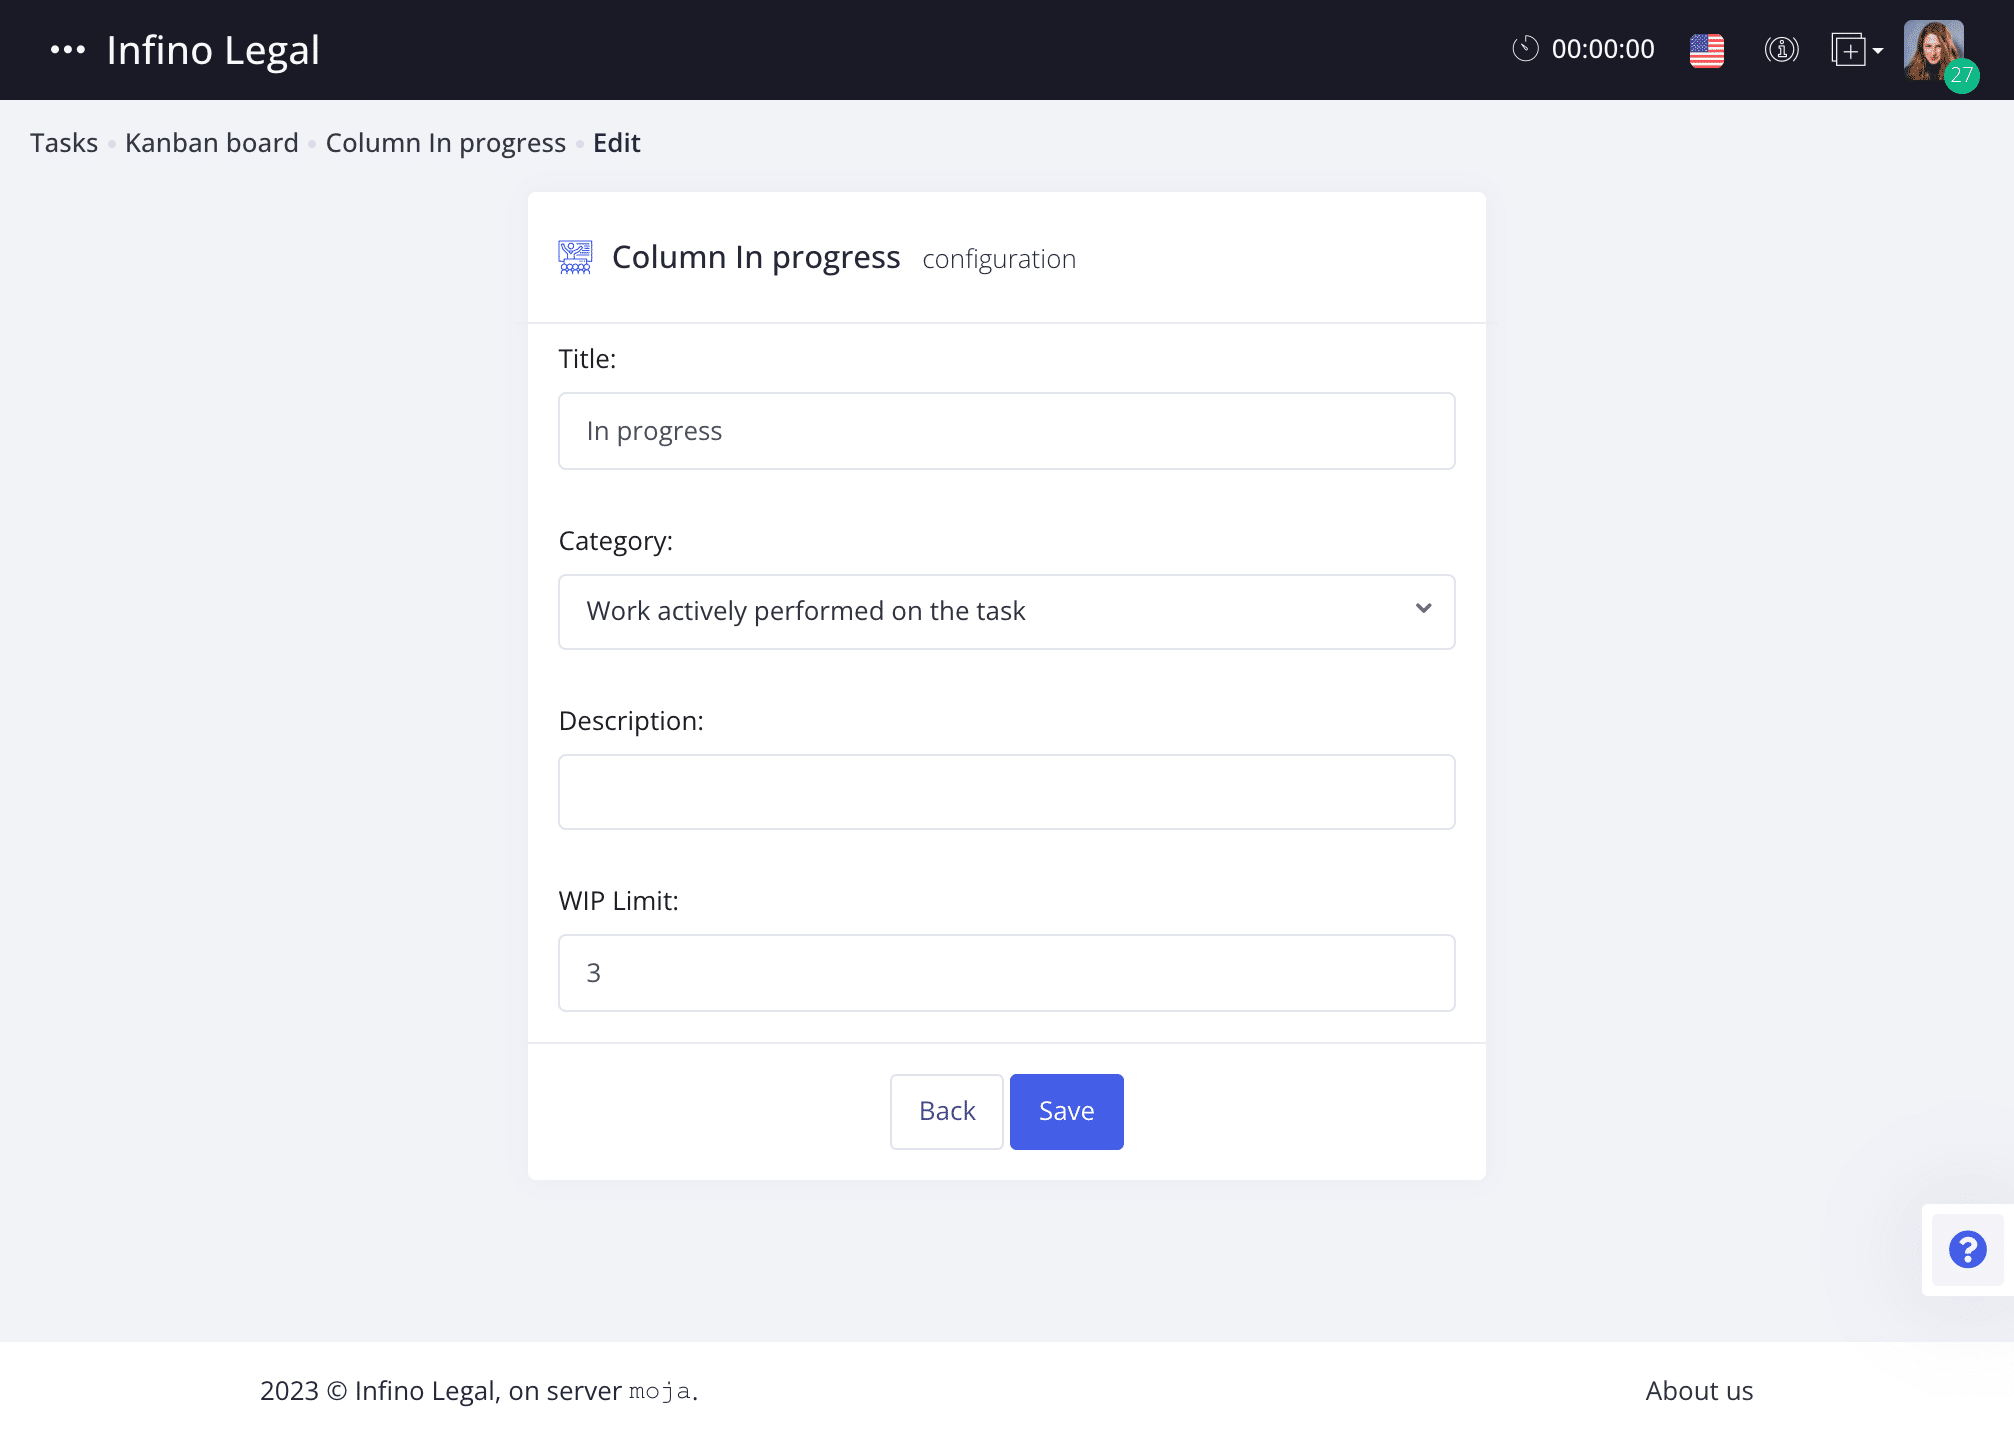
Task: Click the Back button
Action: (945, 1111)
